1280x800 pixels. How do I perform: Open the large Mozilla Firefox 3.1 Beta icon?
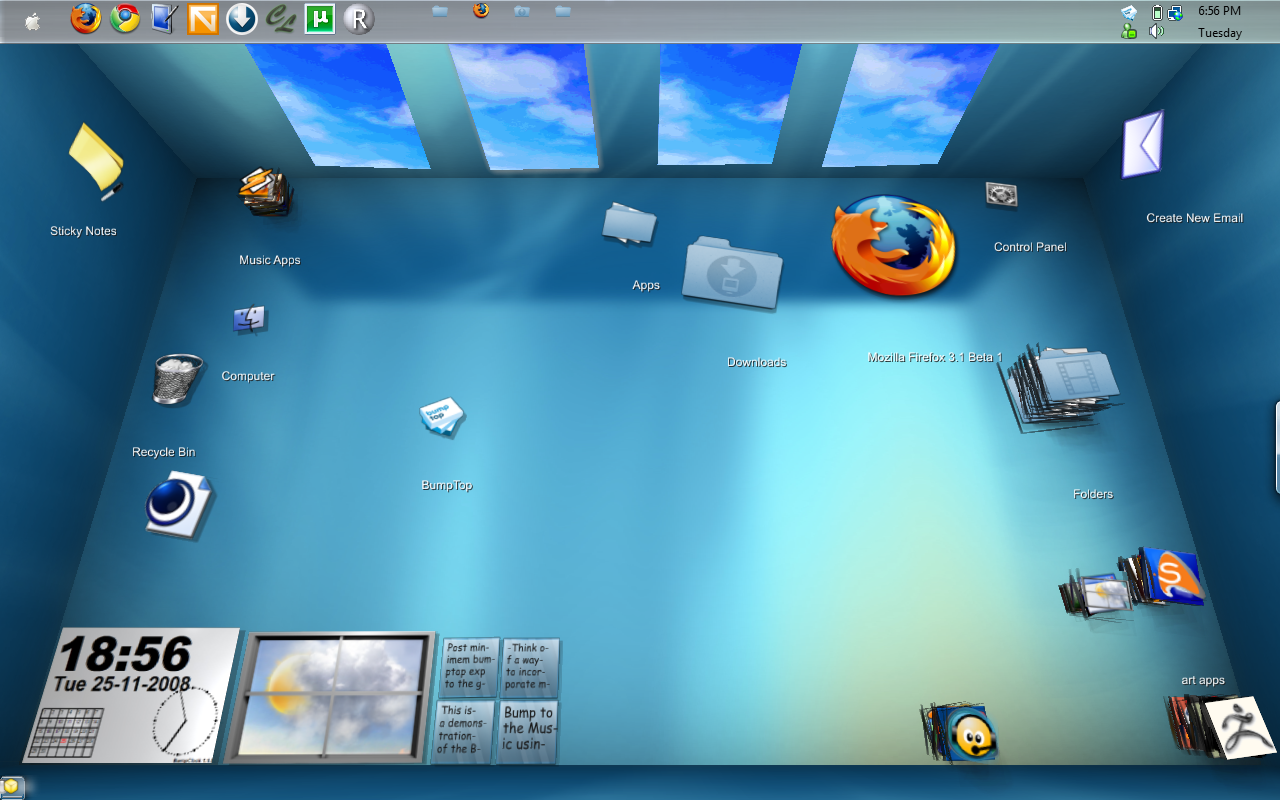pos(893,246)
